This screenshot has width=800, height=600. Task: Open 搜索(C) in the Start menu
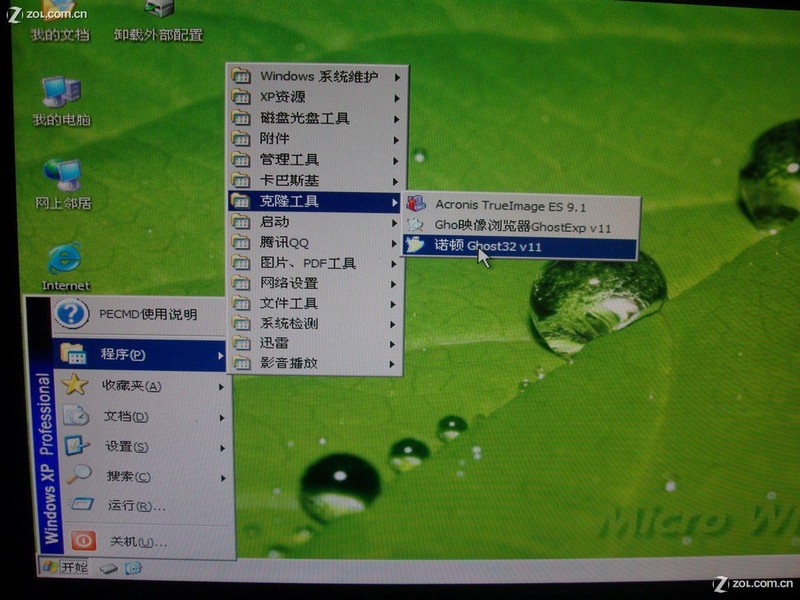pos(144,476)
